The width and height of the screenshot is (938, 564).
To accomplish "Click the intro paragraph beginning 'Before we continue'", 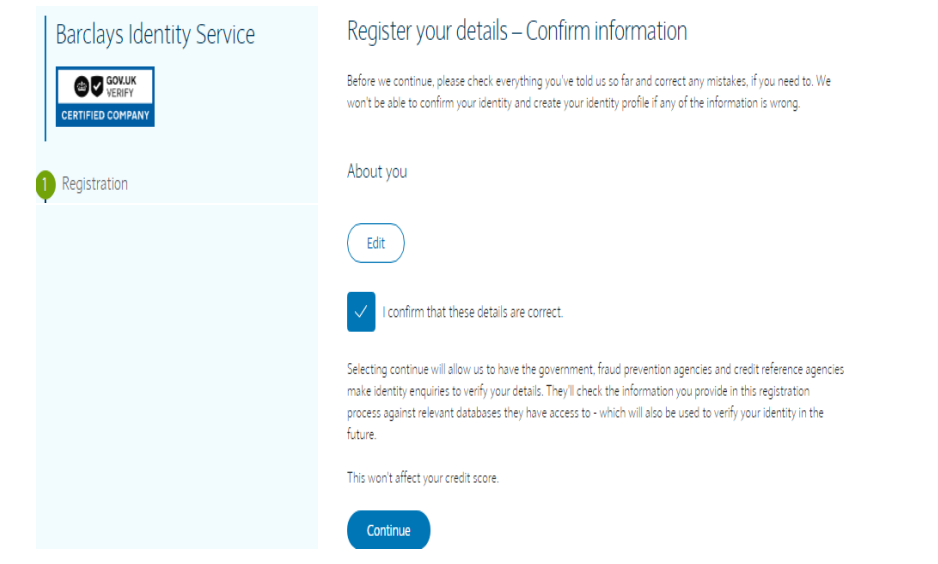I will [x=588, y=92].
